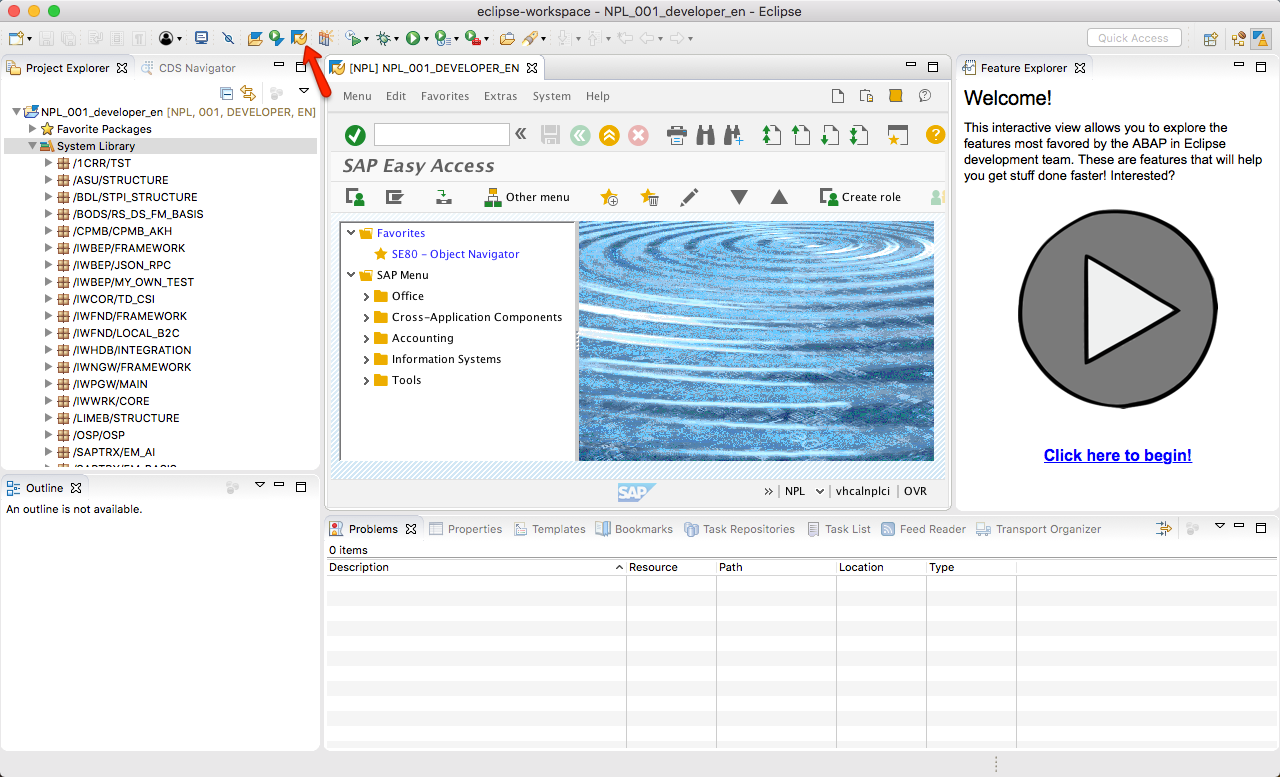1280x777 pixels.
Task: Click the Quick Access search field
Action: (1134, 38)
